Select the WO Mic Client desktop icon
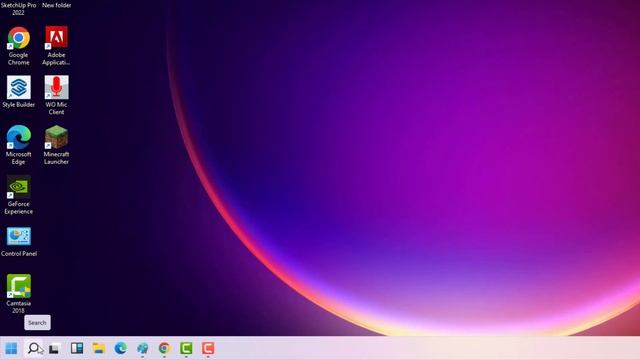Image resolution: width=640 pixels, height=360 pixels. [x=56, y=95]
